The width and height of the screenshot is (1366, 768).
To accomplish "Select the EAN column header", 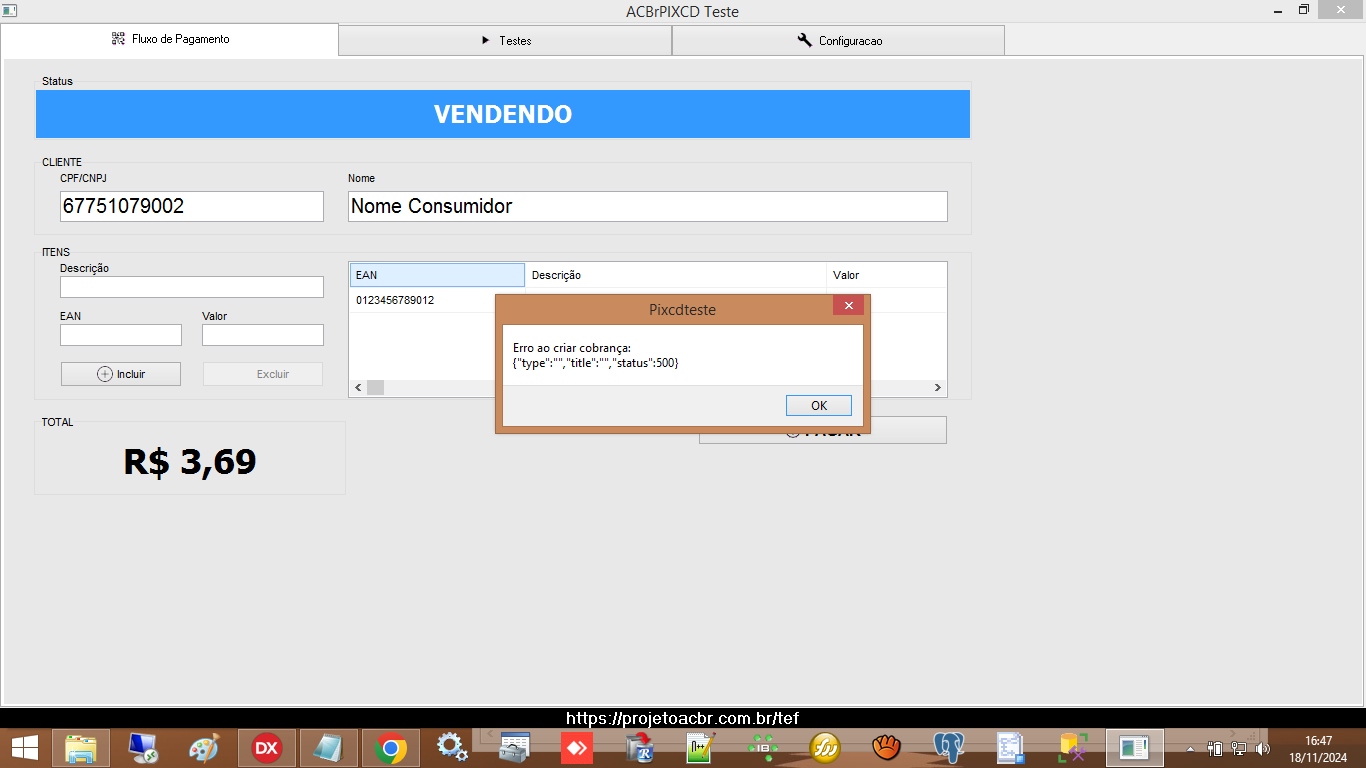I will click(x=437, y=275).
